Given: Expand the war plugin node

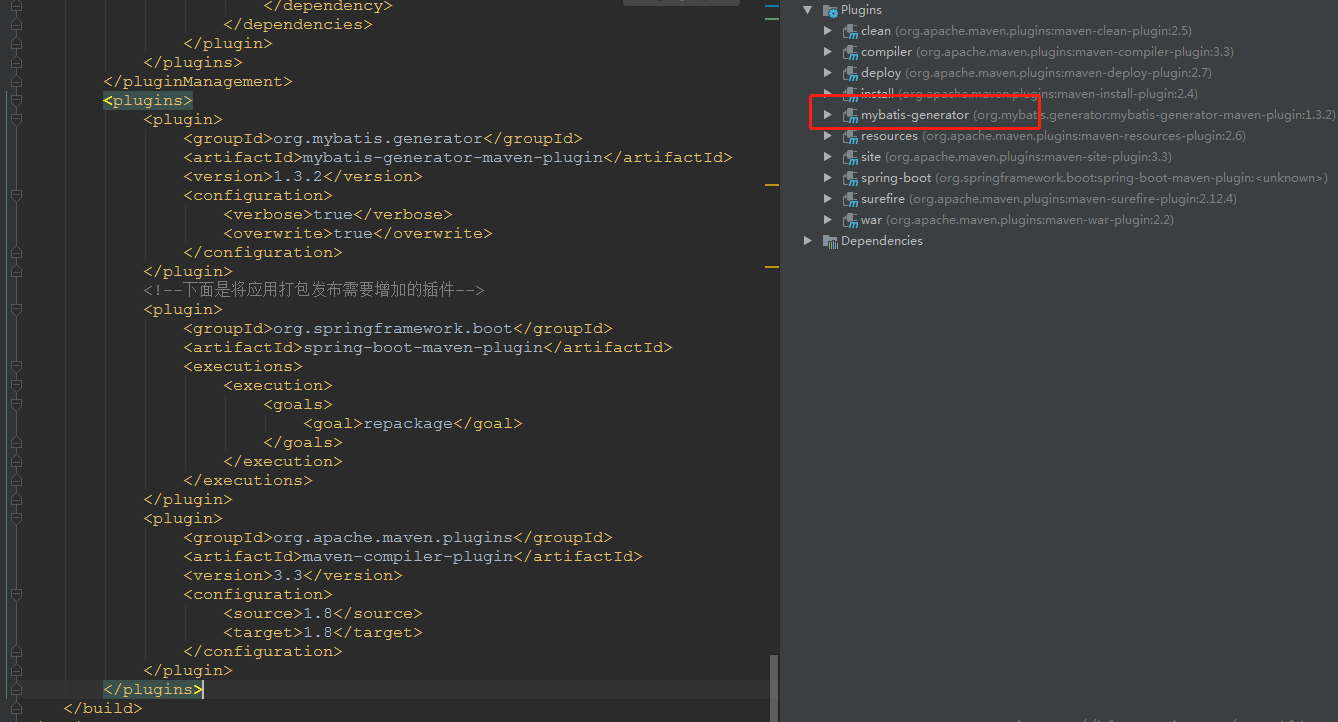Looking at the screenshot, I should (x=827, y=220).
